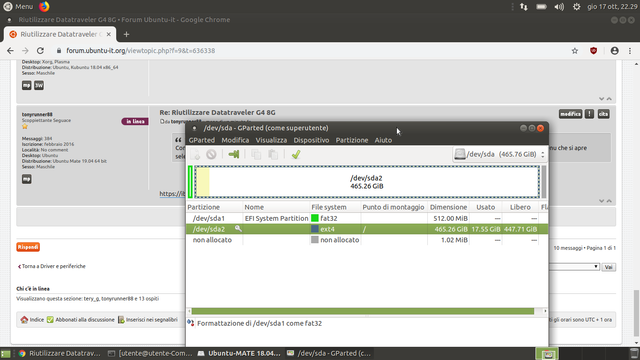
Task: Click the paste partition toolbar icon
Action: coord(273,154)
